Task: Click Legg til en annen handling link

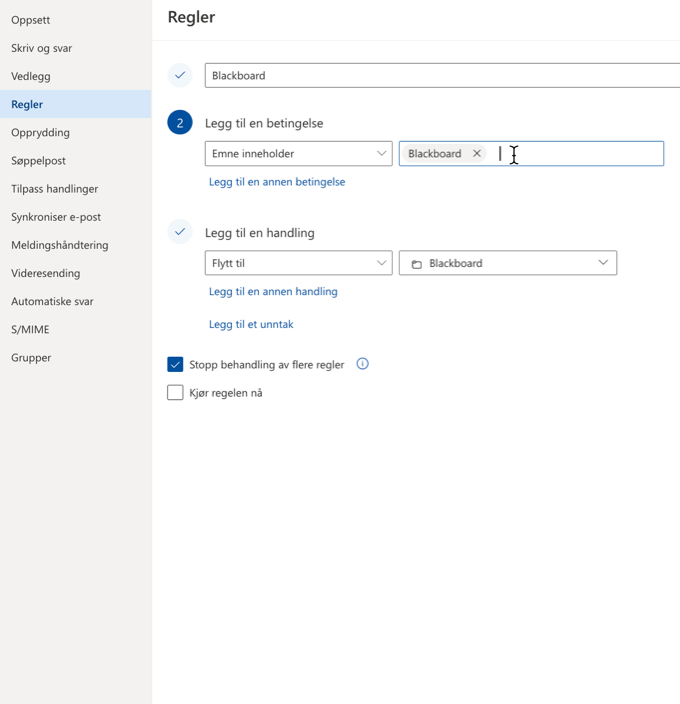Action: coord(273,292)
